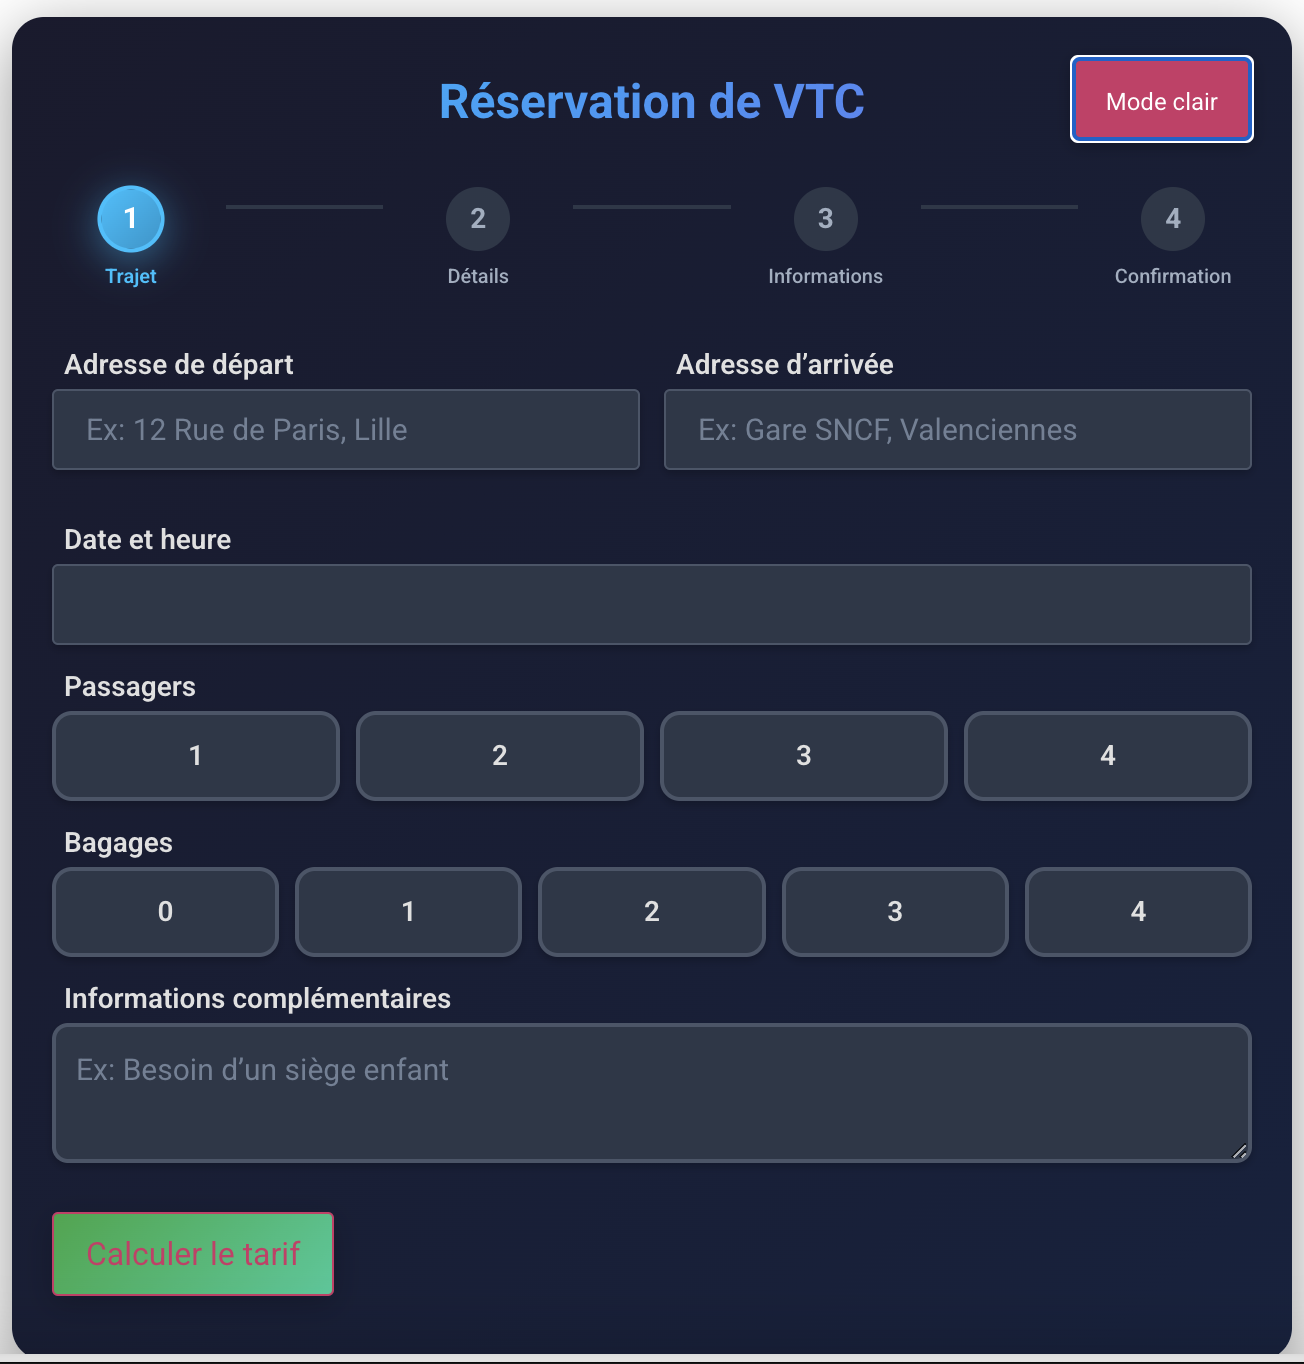Choose 4 bagages

pos(1138,912)
